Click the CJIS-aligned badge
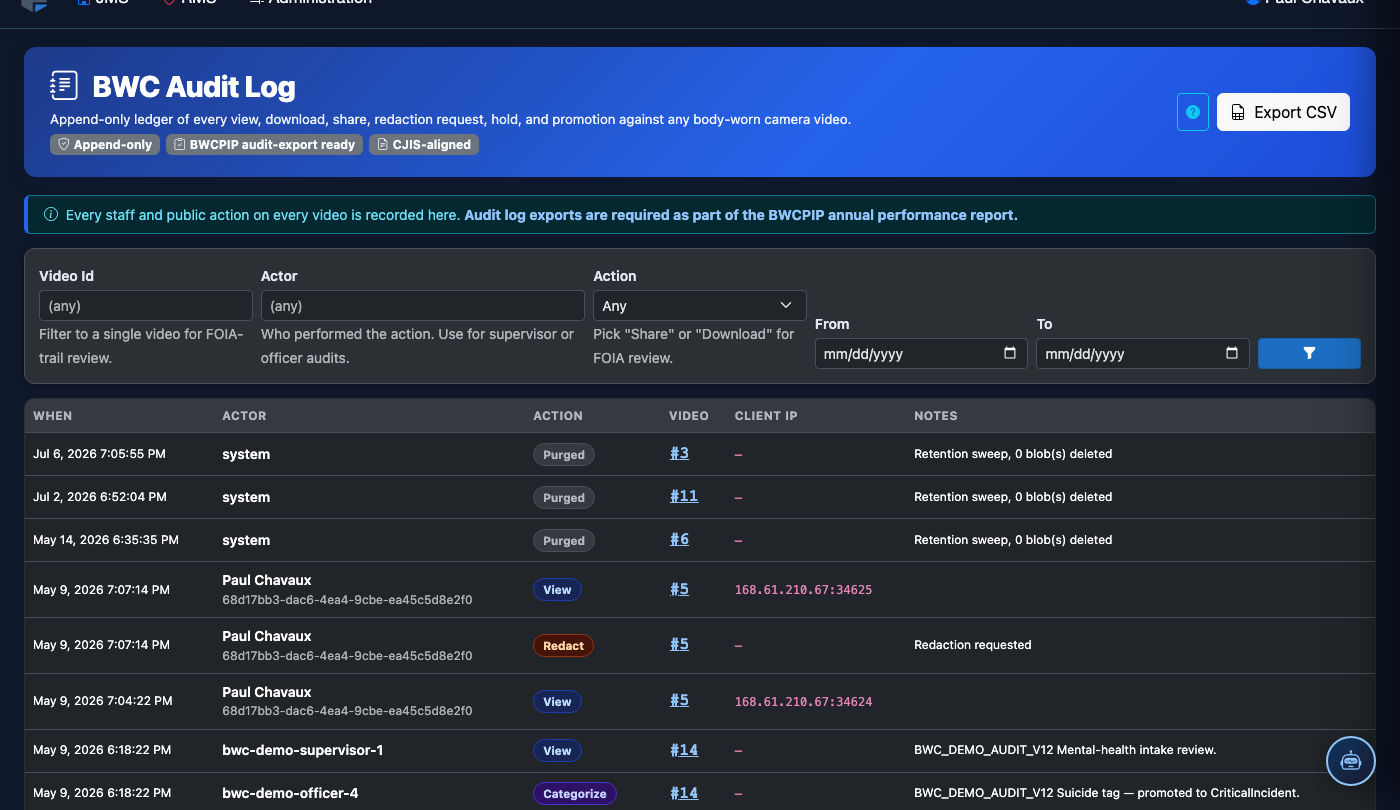 424,145
